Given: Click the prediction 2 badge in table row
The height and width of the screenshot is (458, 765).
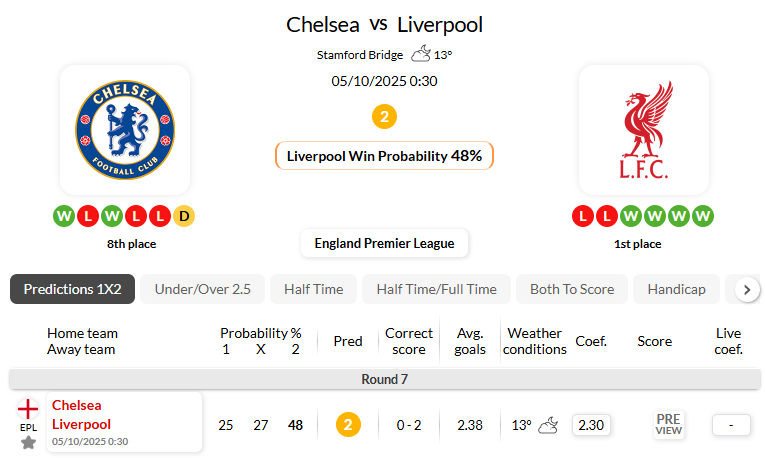Looking at the screenshot, I should [x=347, y=425].
